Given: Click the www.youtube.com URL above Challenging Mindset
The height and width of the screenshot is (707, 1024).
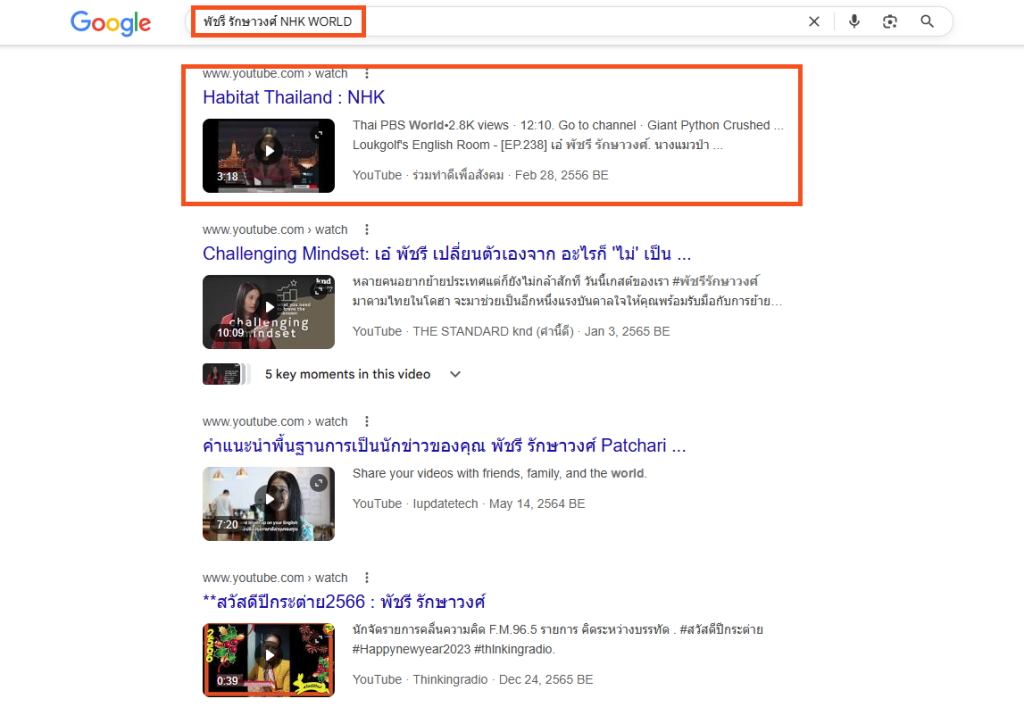Looking at the screenshot, I should (275, 230).
